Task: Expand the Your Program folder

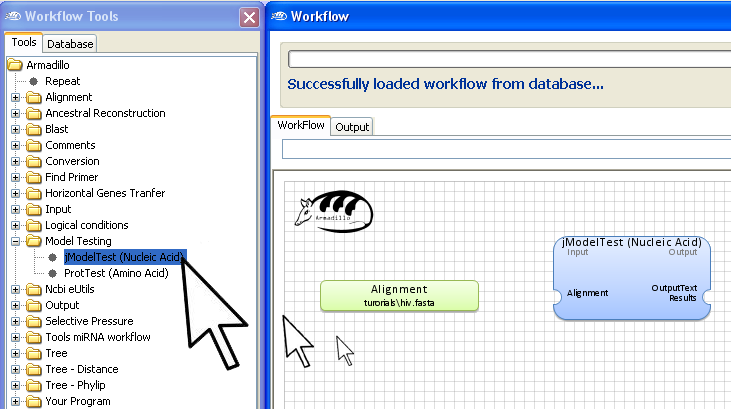Action: pos(15,401)
